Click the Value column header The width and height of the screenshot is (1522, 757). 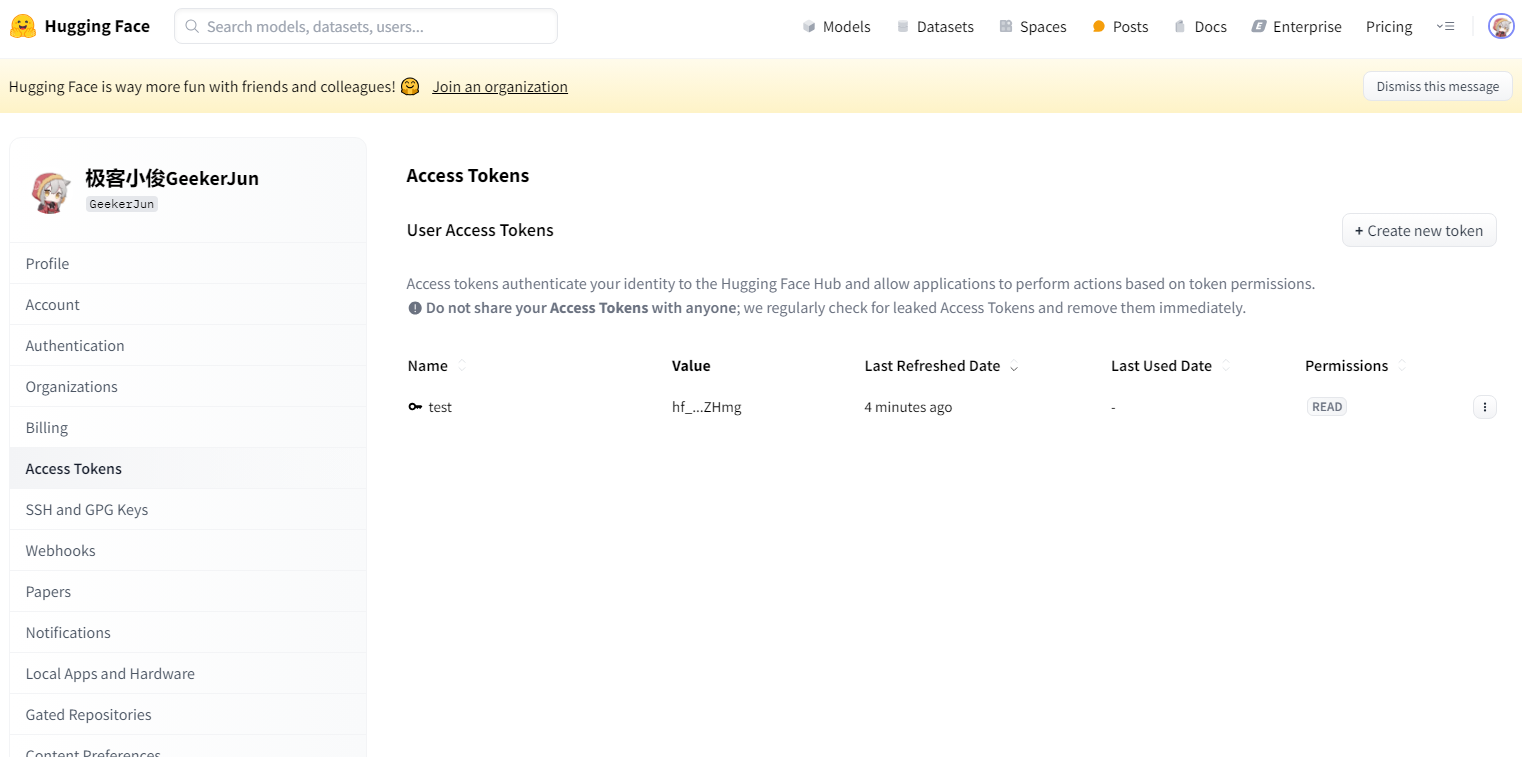[691, 366]
